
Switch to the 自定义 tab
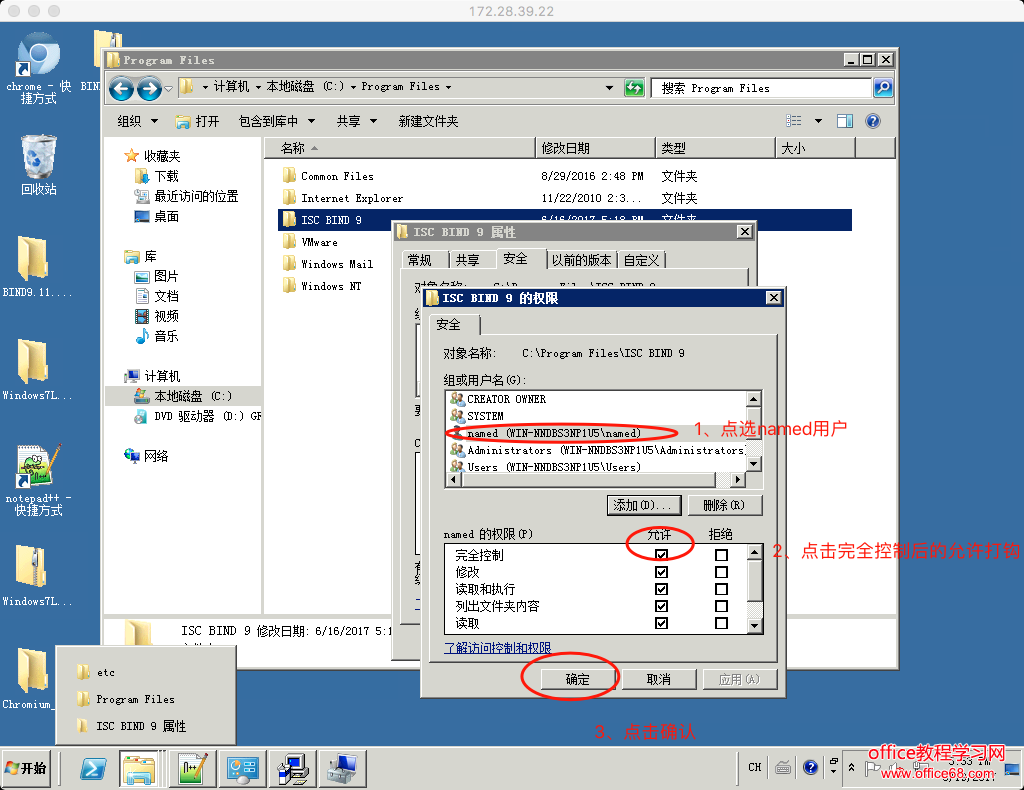pos(641,261)
